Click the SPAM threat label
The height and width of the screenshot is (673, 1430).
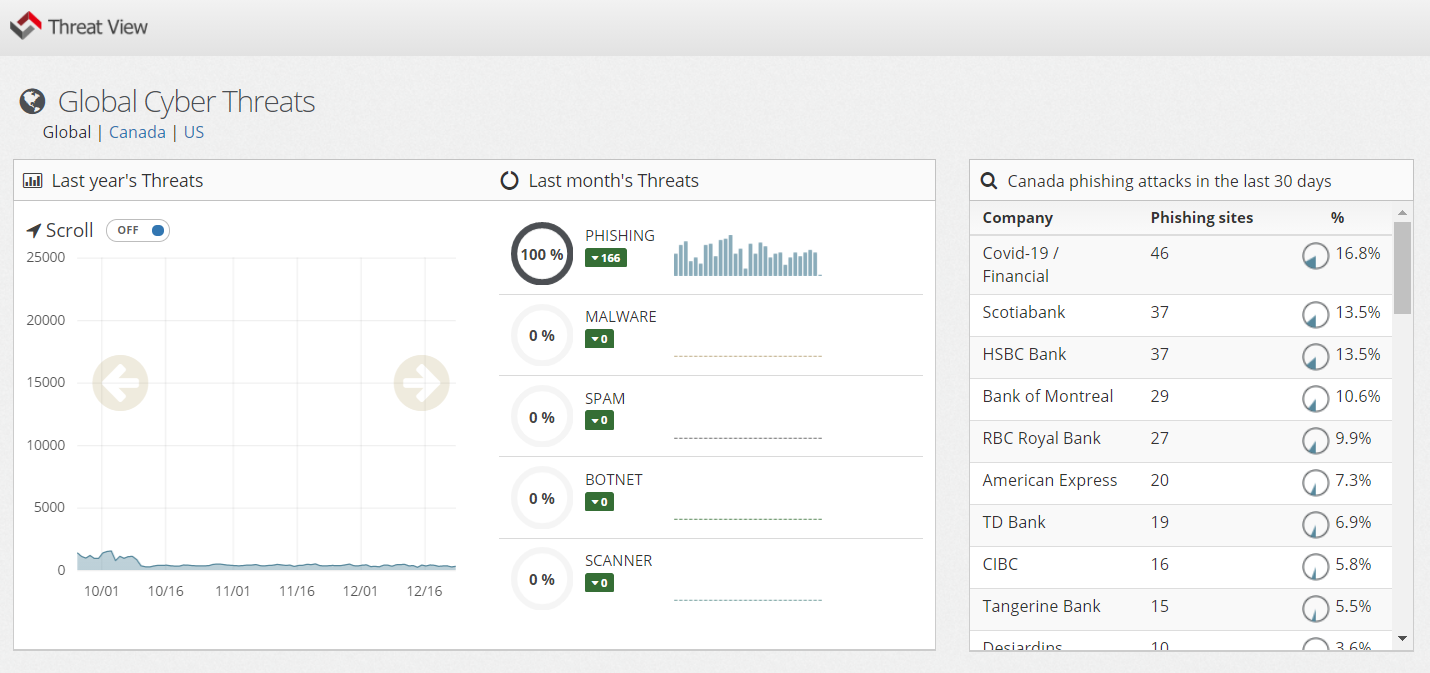pyautogui.click(x=605, y=398)
